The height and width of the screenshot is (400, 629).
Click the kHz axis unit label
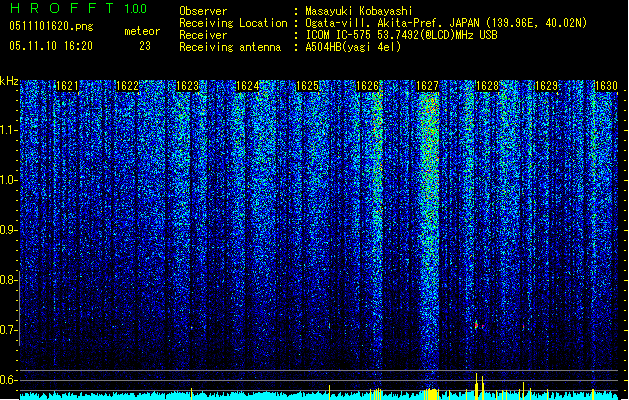9,81
